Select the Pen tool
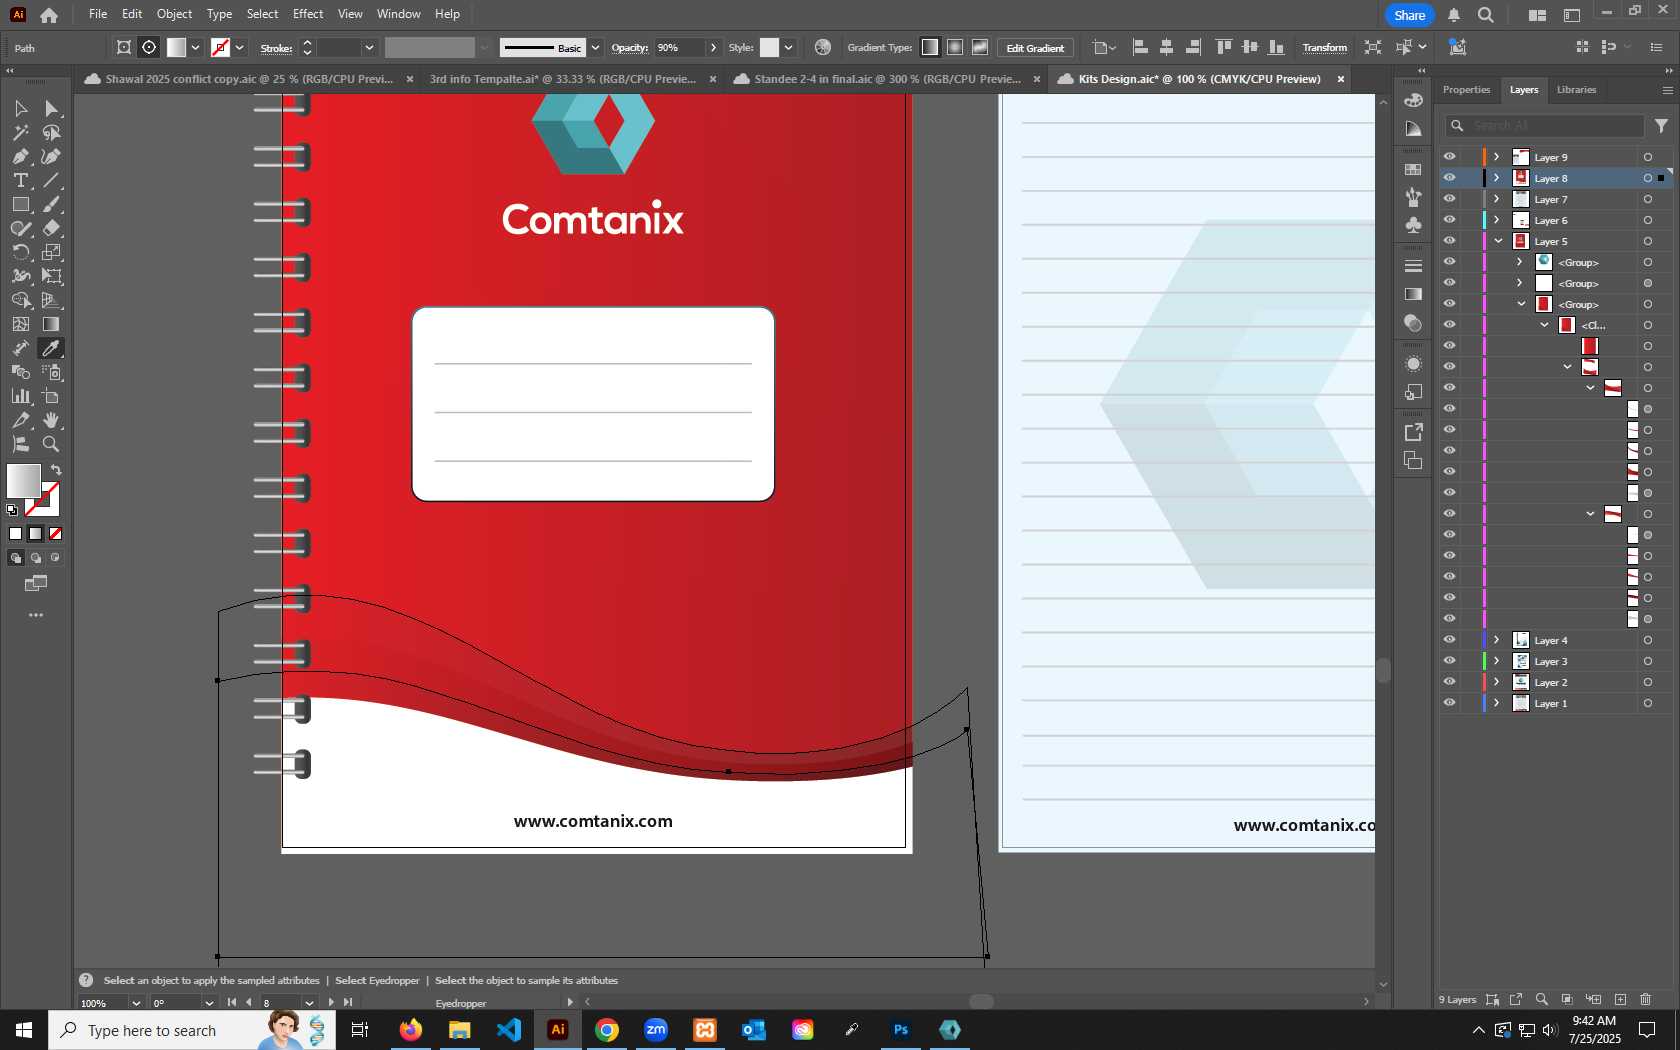Image resolution: width=1680 pixels, height=1050 pixels. pos(20,156)
